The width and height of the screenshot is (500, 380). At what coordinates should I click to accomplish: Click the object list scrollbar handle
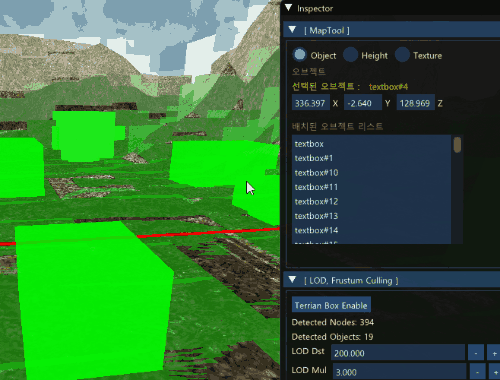pyautogui.click(x=457, y=145)
